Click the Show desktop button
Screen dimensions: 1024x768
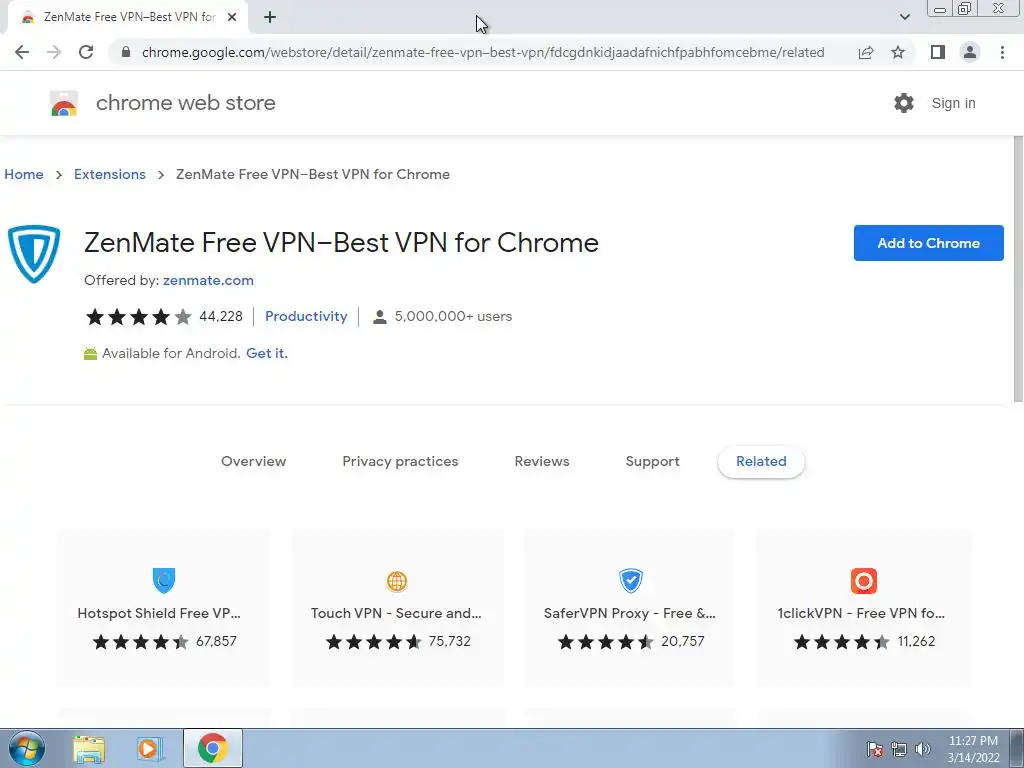click(1017, 748)
